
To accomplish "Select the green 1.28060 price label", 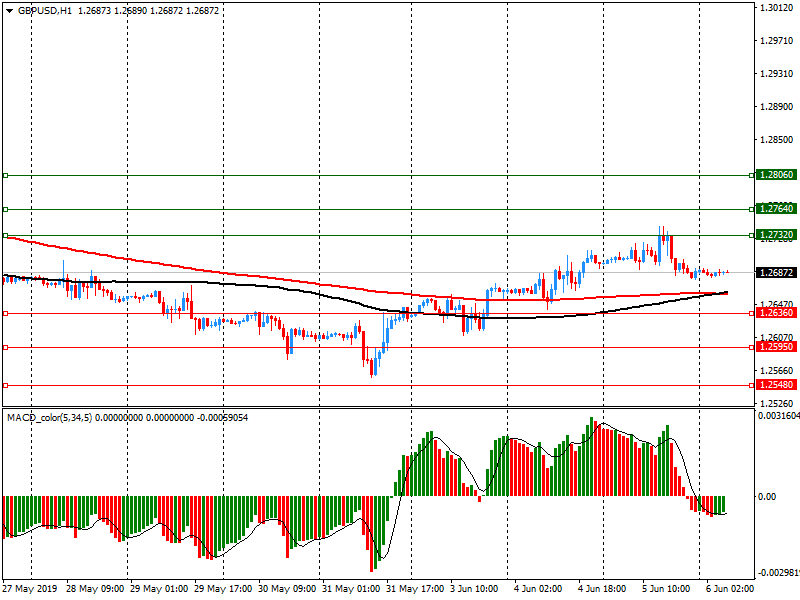I will tap(776, 175).
